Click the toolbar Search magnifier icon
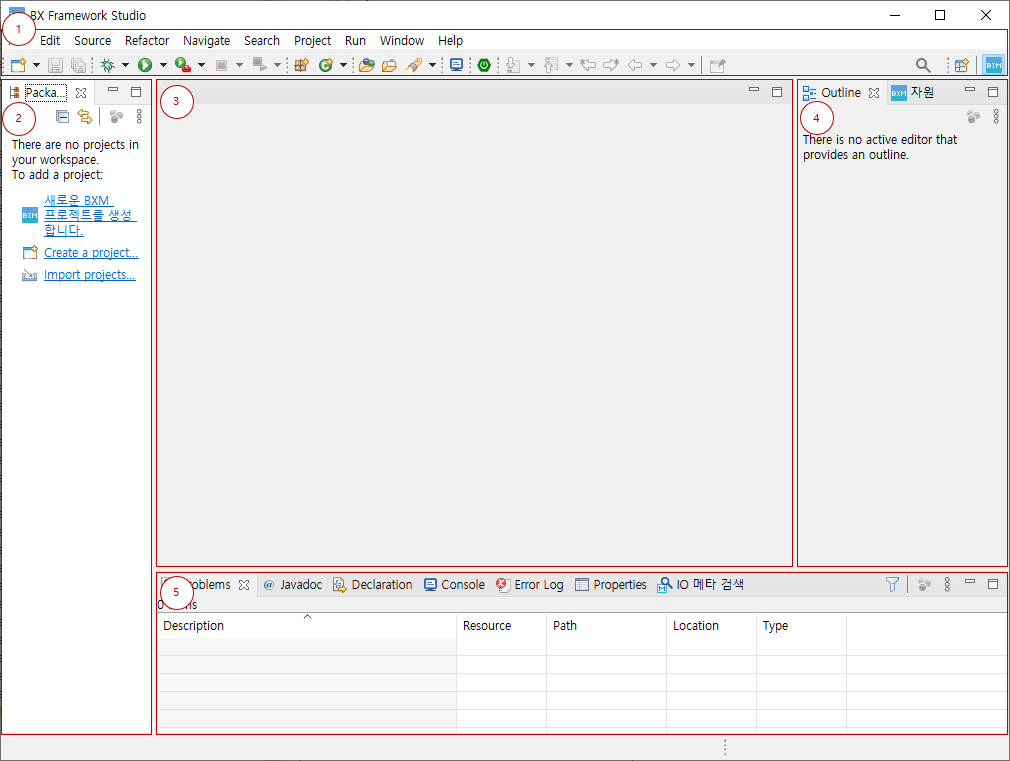1010x761 pixels. [x=923, y=65]
